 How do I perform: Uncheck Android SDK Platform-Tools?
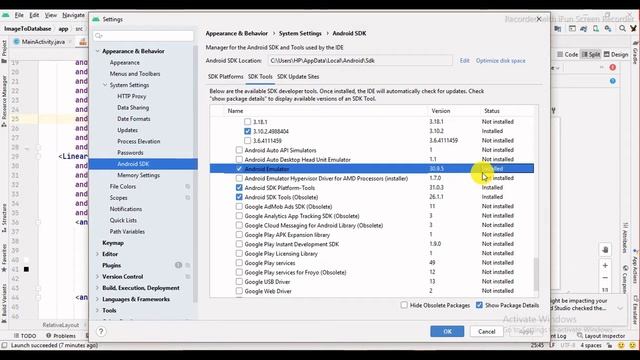239,187
